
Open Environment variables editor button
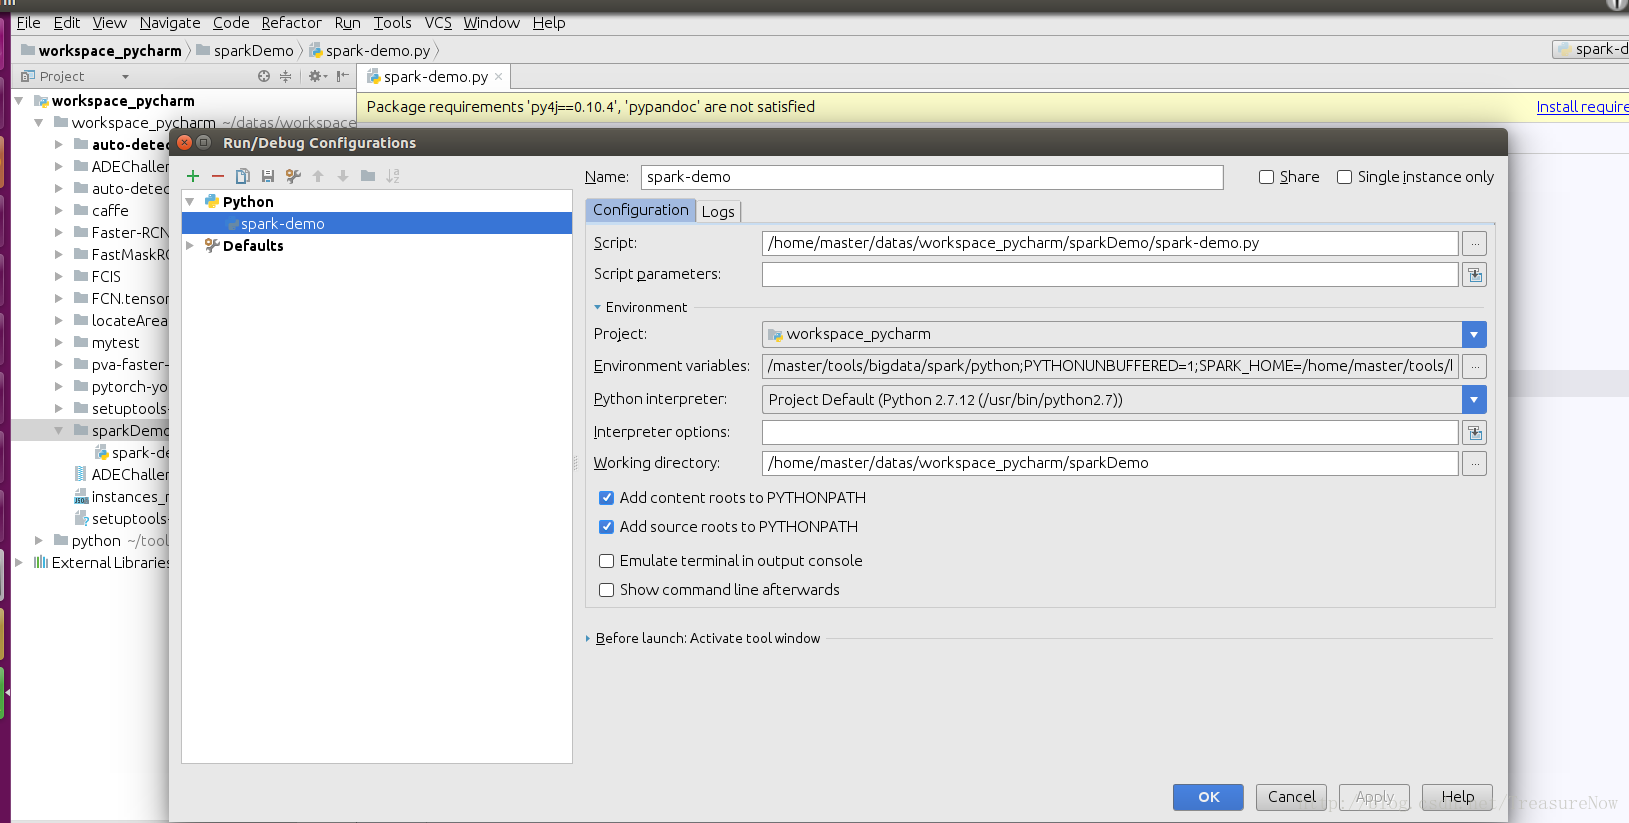[1474, 366]
